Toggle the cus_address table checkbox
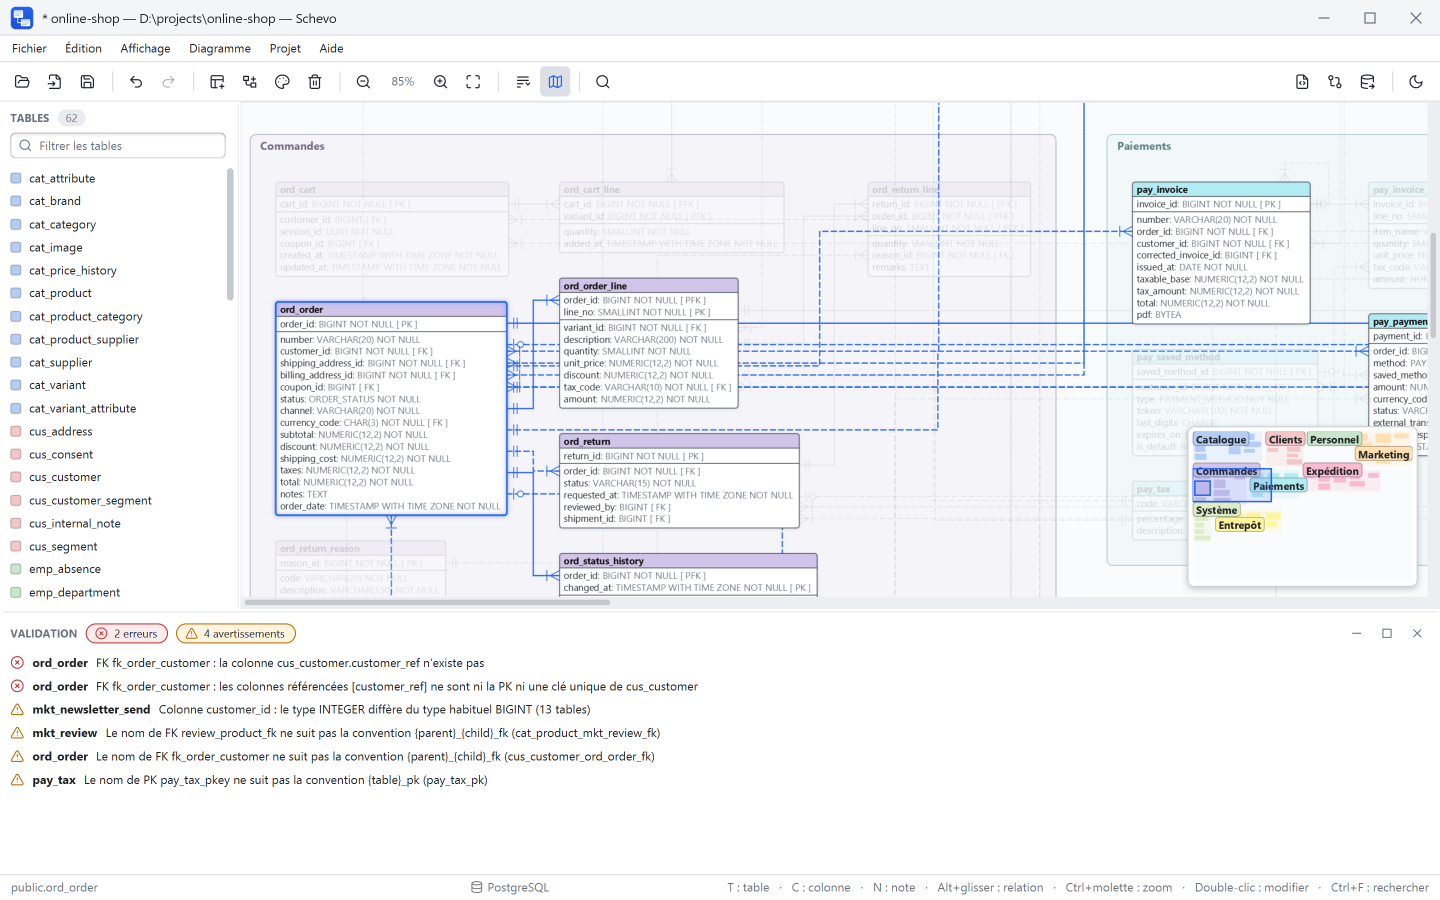1440x900 pixels. click(16, 431)
